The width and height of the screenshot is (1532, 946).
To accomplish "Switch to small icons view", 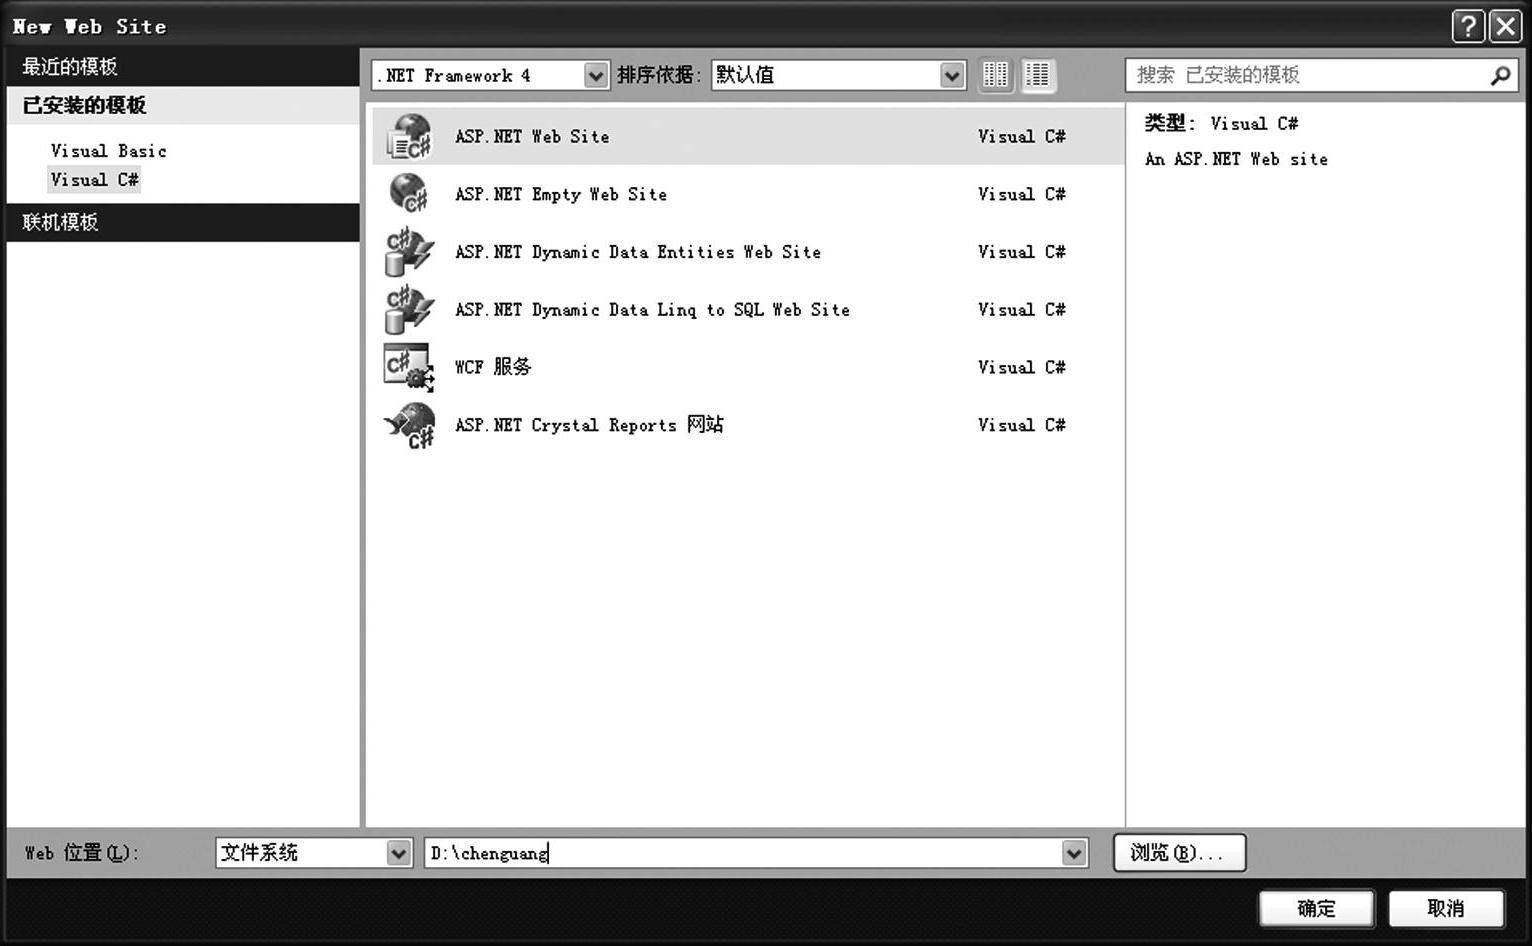I will (995, 75).
